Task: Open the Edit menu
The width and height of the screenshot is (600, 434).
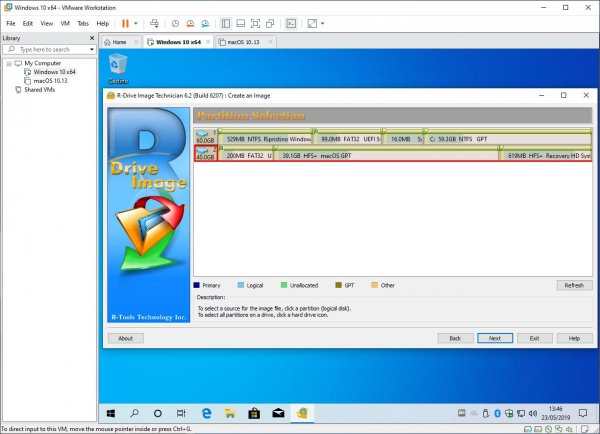Action: [x=28, y=24]
